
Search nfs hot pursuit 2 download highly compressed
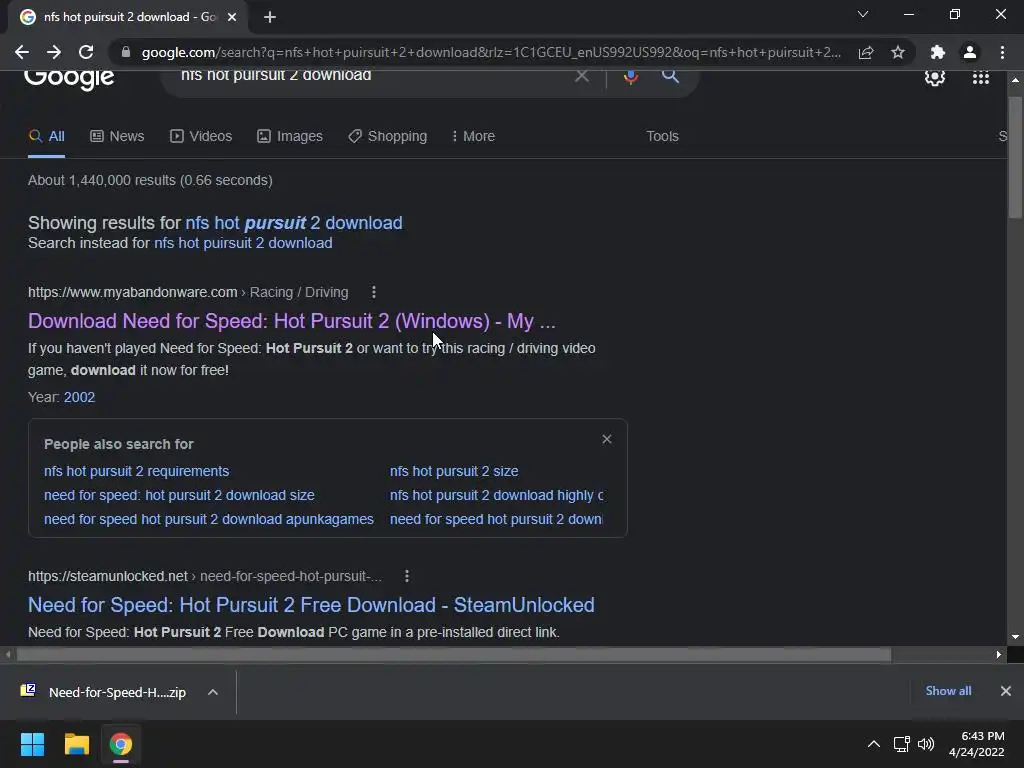(x=496, y=495)
